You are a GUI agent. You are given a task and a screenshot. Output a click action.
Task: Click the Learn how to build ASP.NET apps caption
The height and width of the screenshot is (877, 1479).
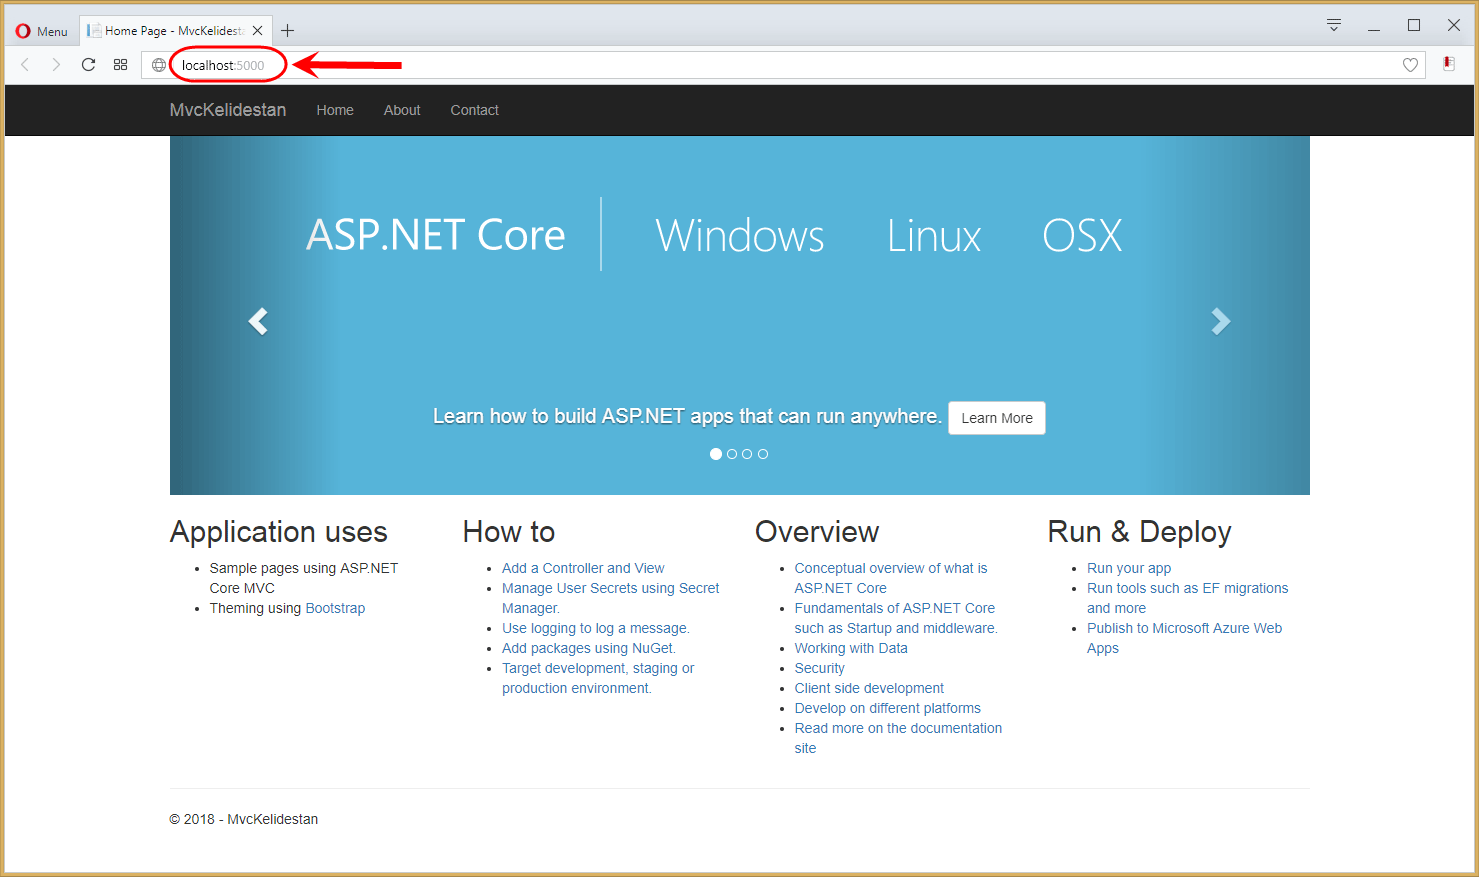click(x=687, y=416)
